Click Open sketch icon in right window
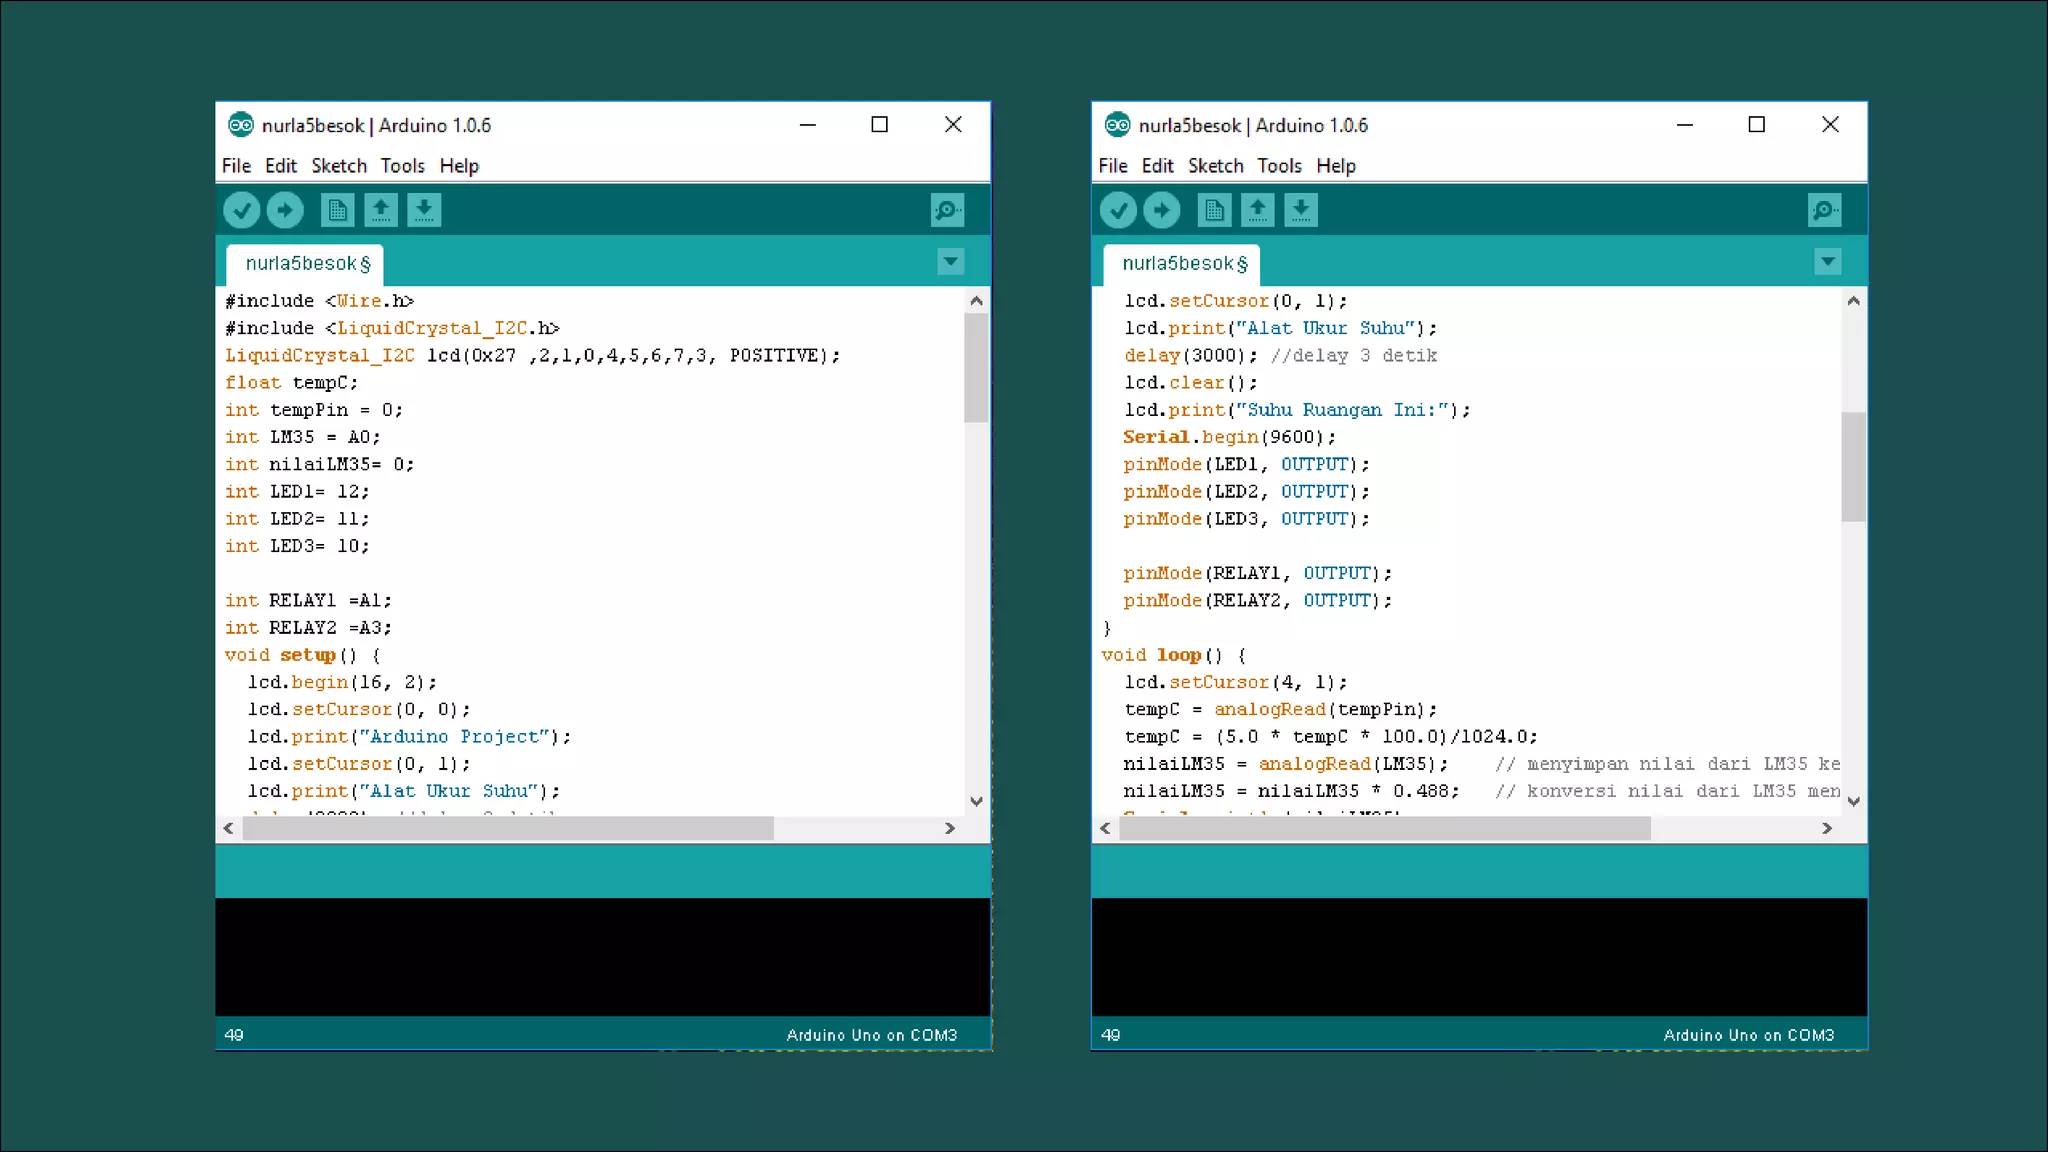 tap(1257, 210)
